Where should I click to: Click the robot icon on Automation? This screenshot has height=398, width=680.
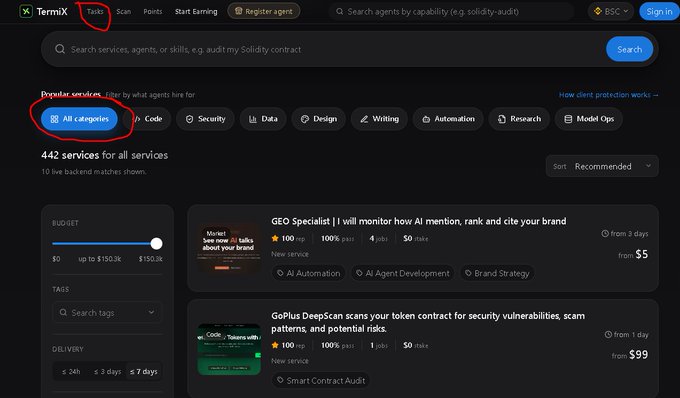pyautogui.click(x=426, y=119)
